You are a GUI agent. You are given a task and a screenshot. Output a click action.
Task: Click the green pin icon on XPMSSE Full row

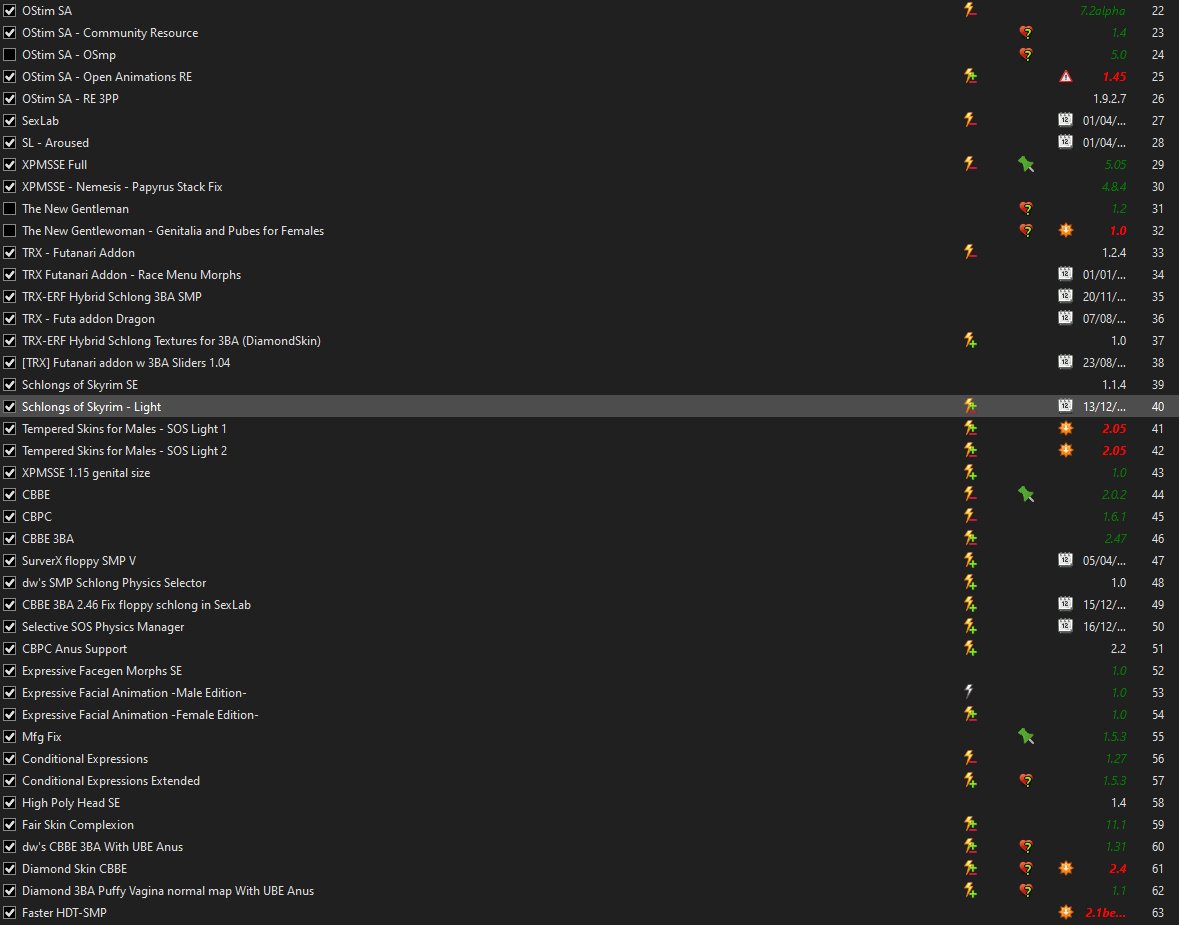[1026, 164]
